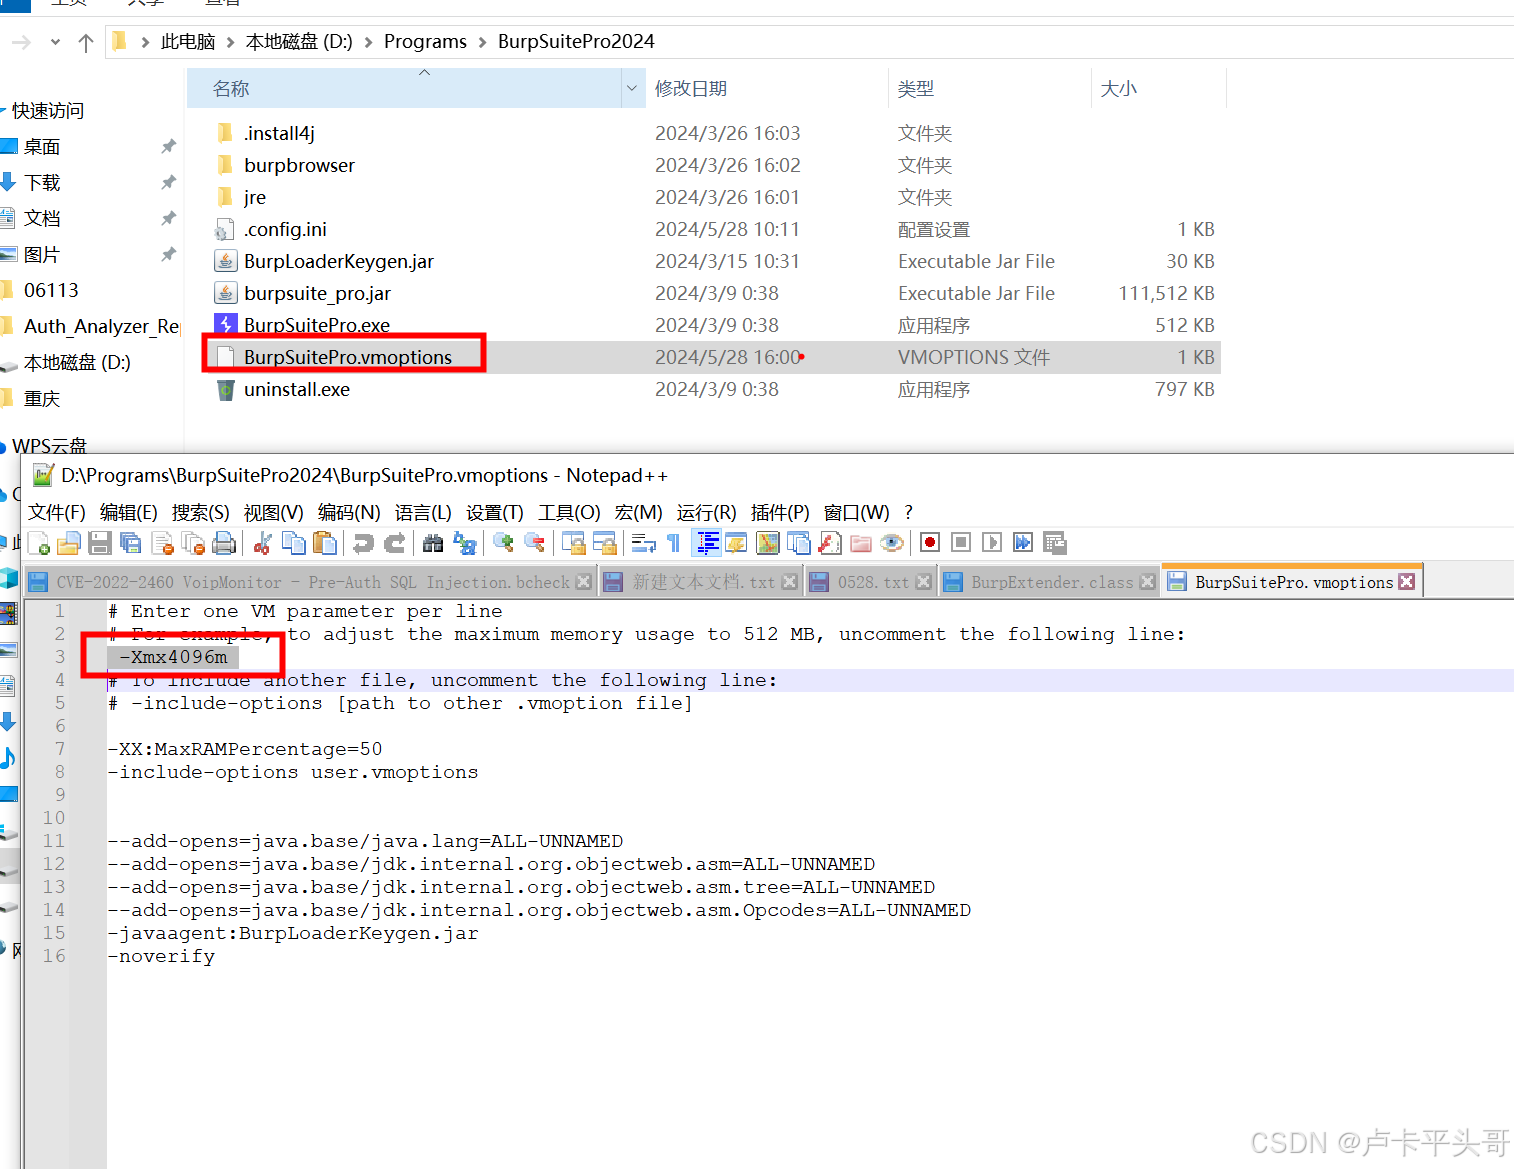Start recording a macro

pyautogui.click(x=928, y=542)
